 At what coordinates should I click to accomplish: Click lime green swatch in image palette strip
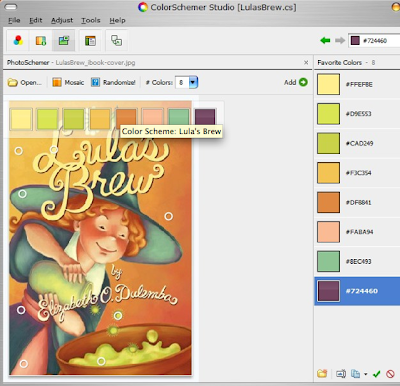48,119
